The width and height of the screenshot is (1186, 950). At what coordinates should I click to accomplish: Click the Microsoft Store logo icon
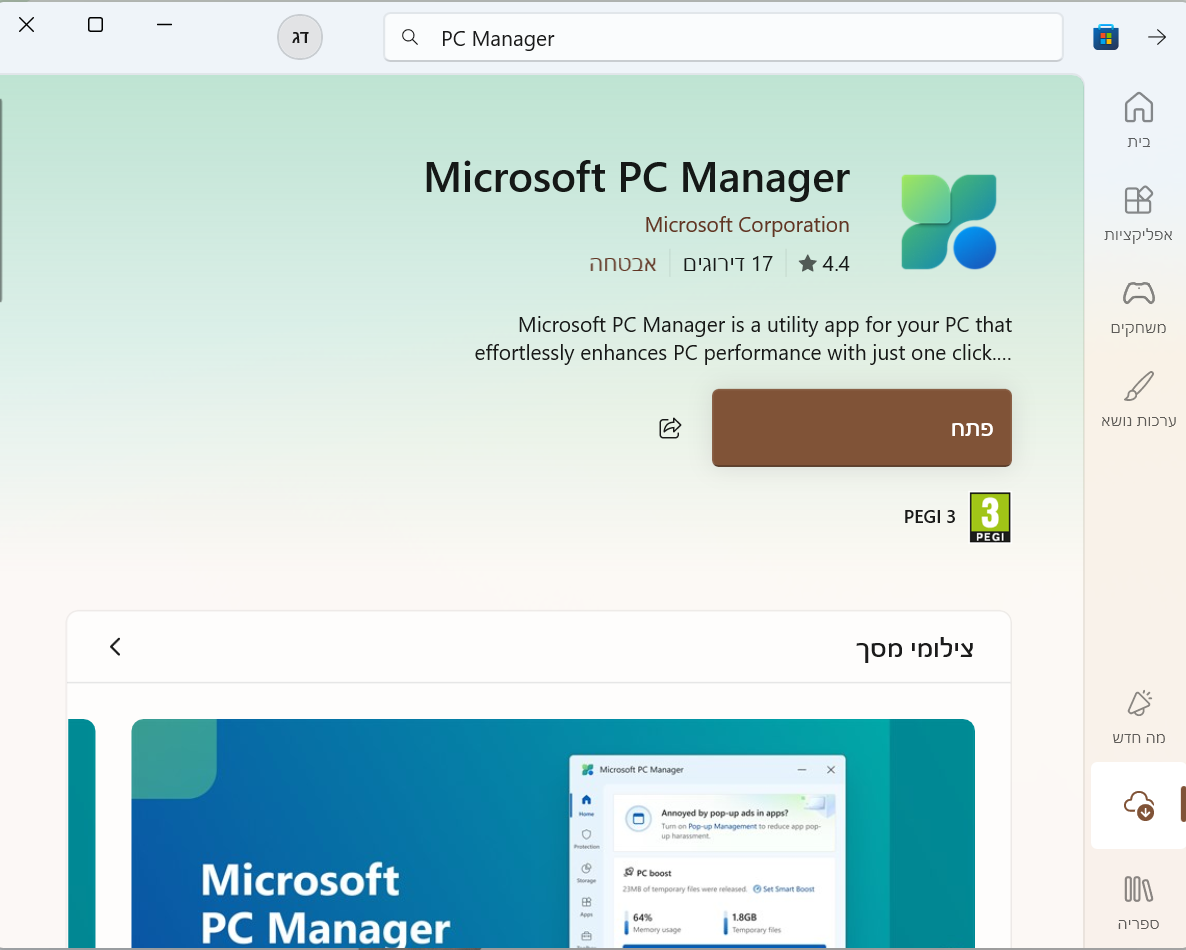(1105, 37)
